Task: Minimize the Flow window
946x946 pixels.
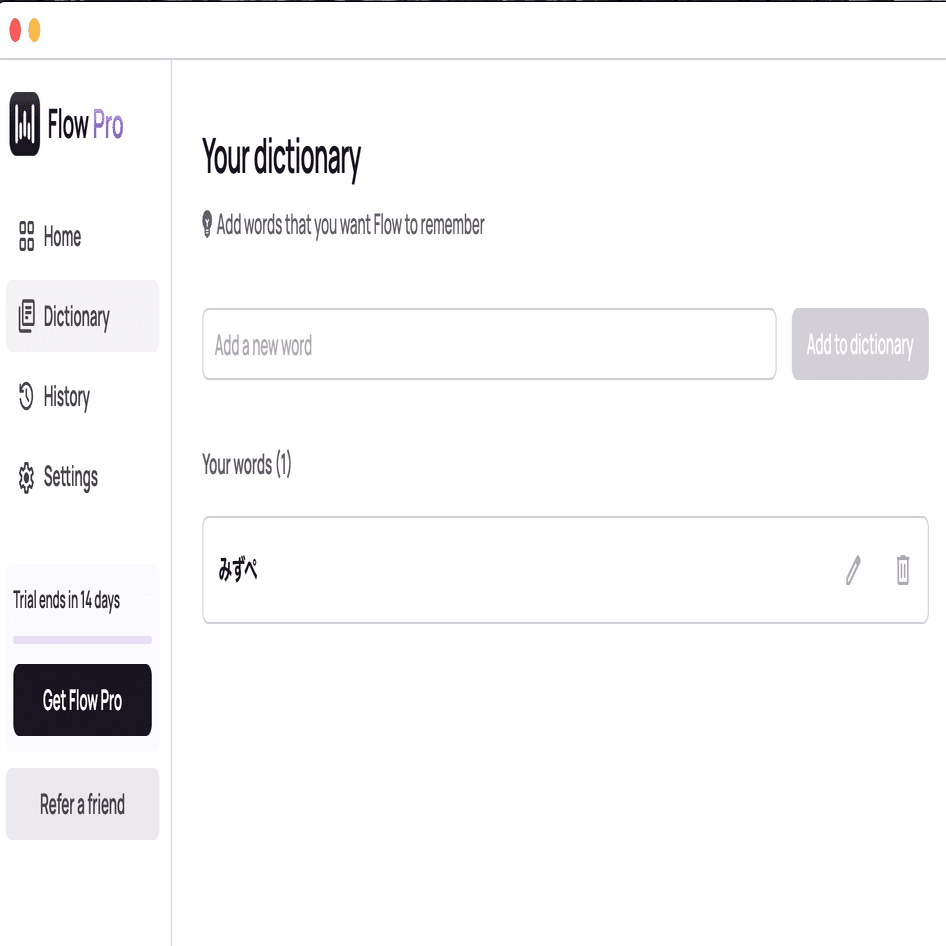Action: [x=36, y=31]
